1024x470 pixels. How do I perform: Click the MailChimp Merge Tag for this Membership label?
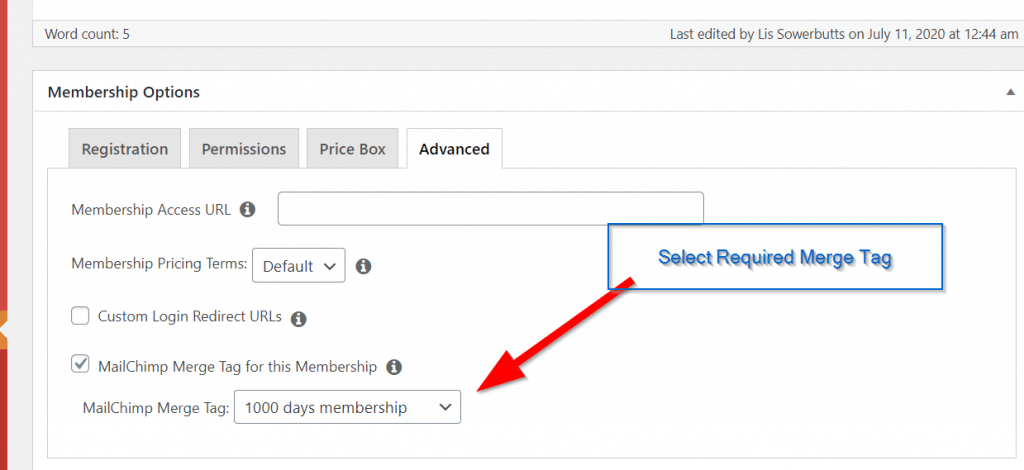[x=237, y=367]
